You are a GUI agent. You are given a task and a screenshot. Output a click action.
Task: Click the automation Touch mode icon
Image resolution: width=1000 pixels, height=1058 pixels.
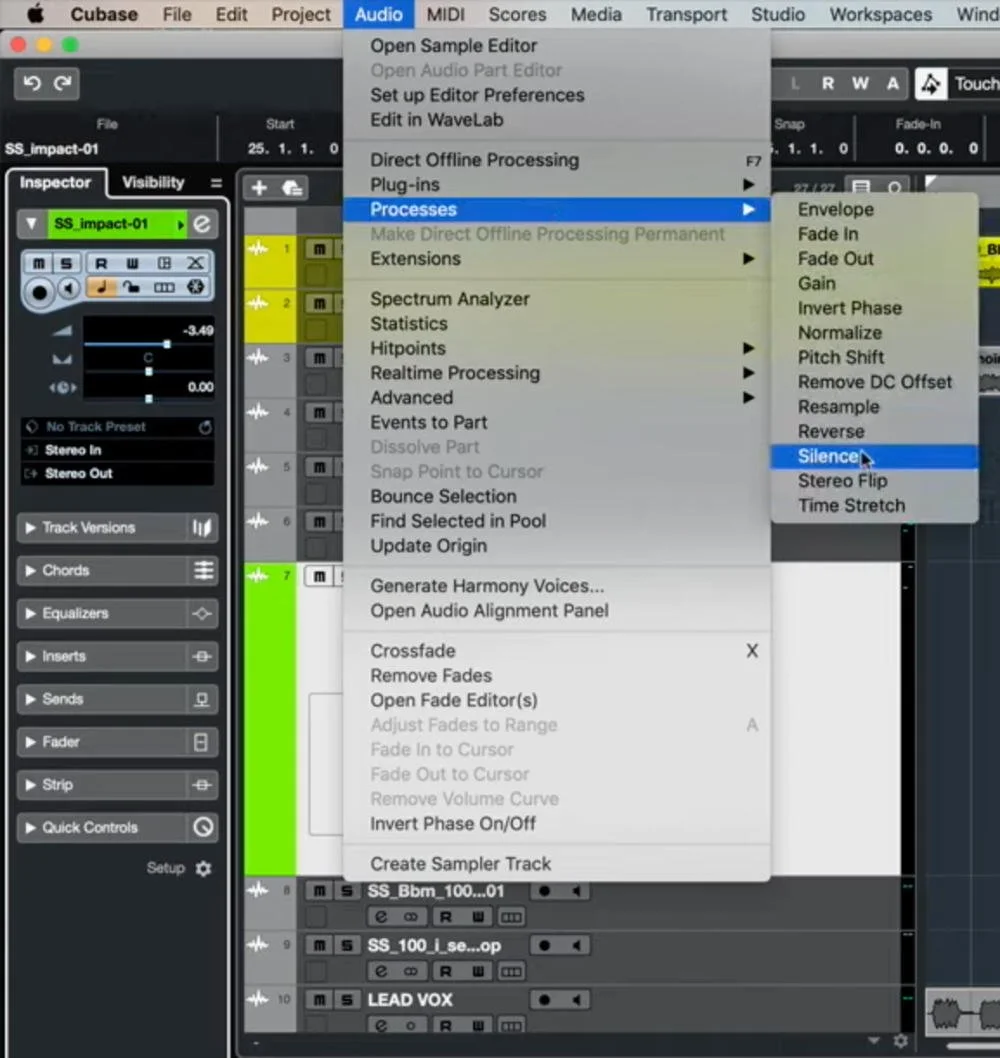(x=931, y=84)
